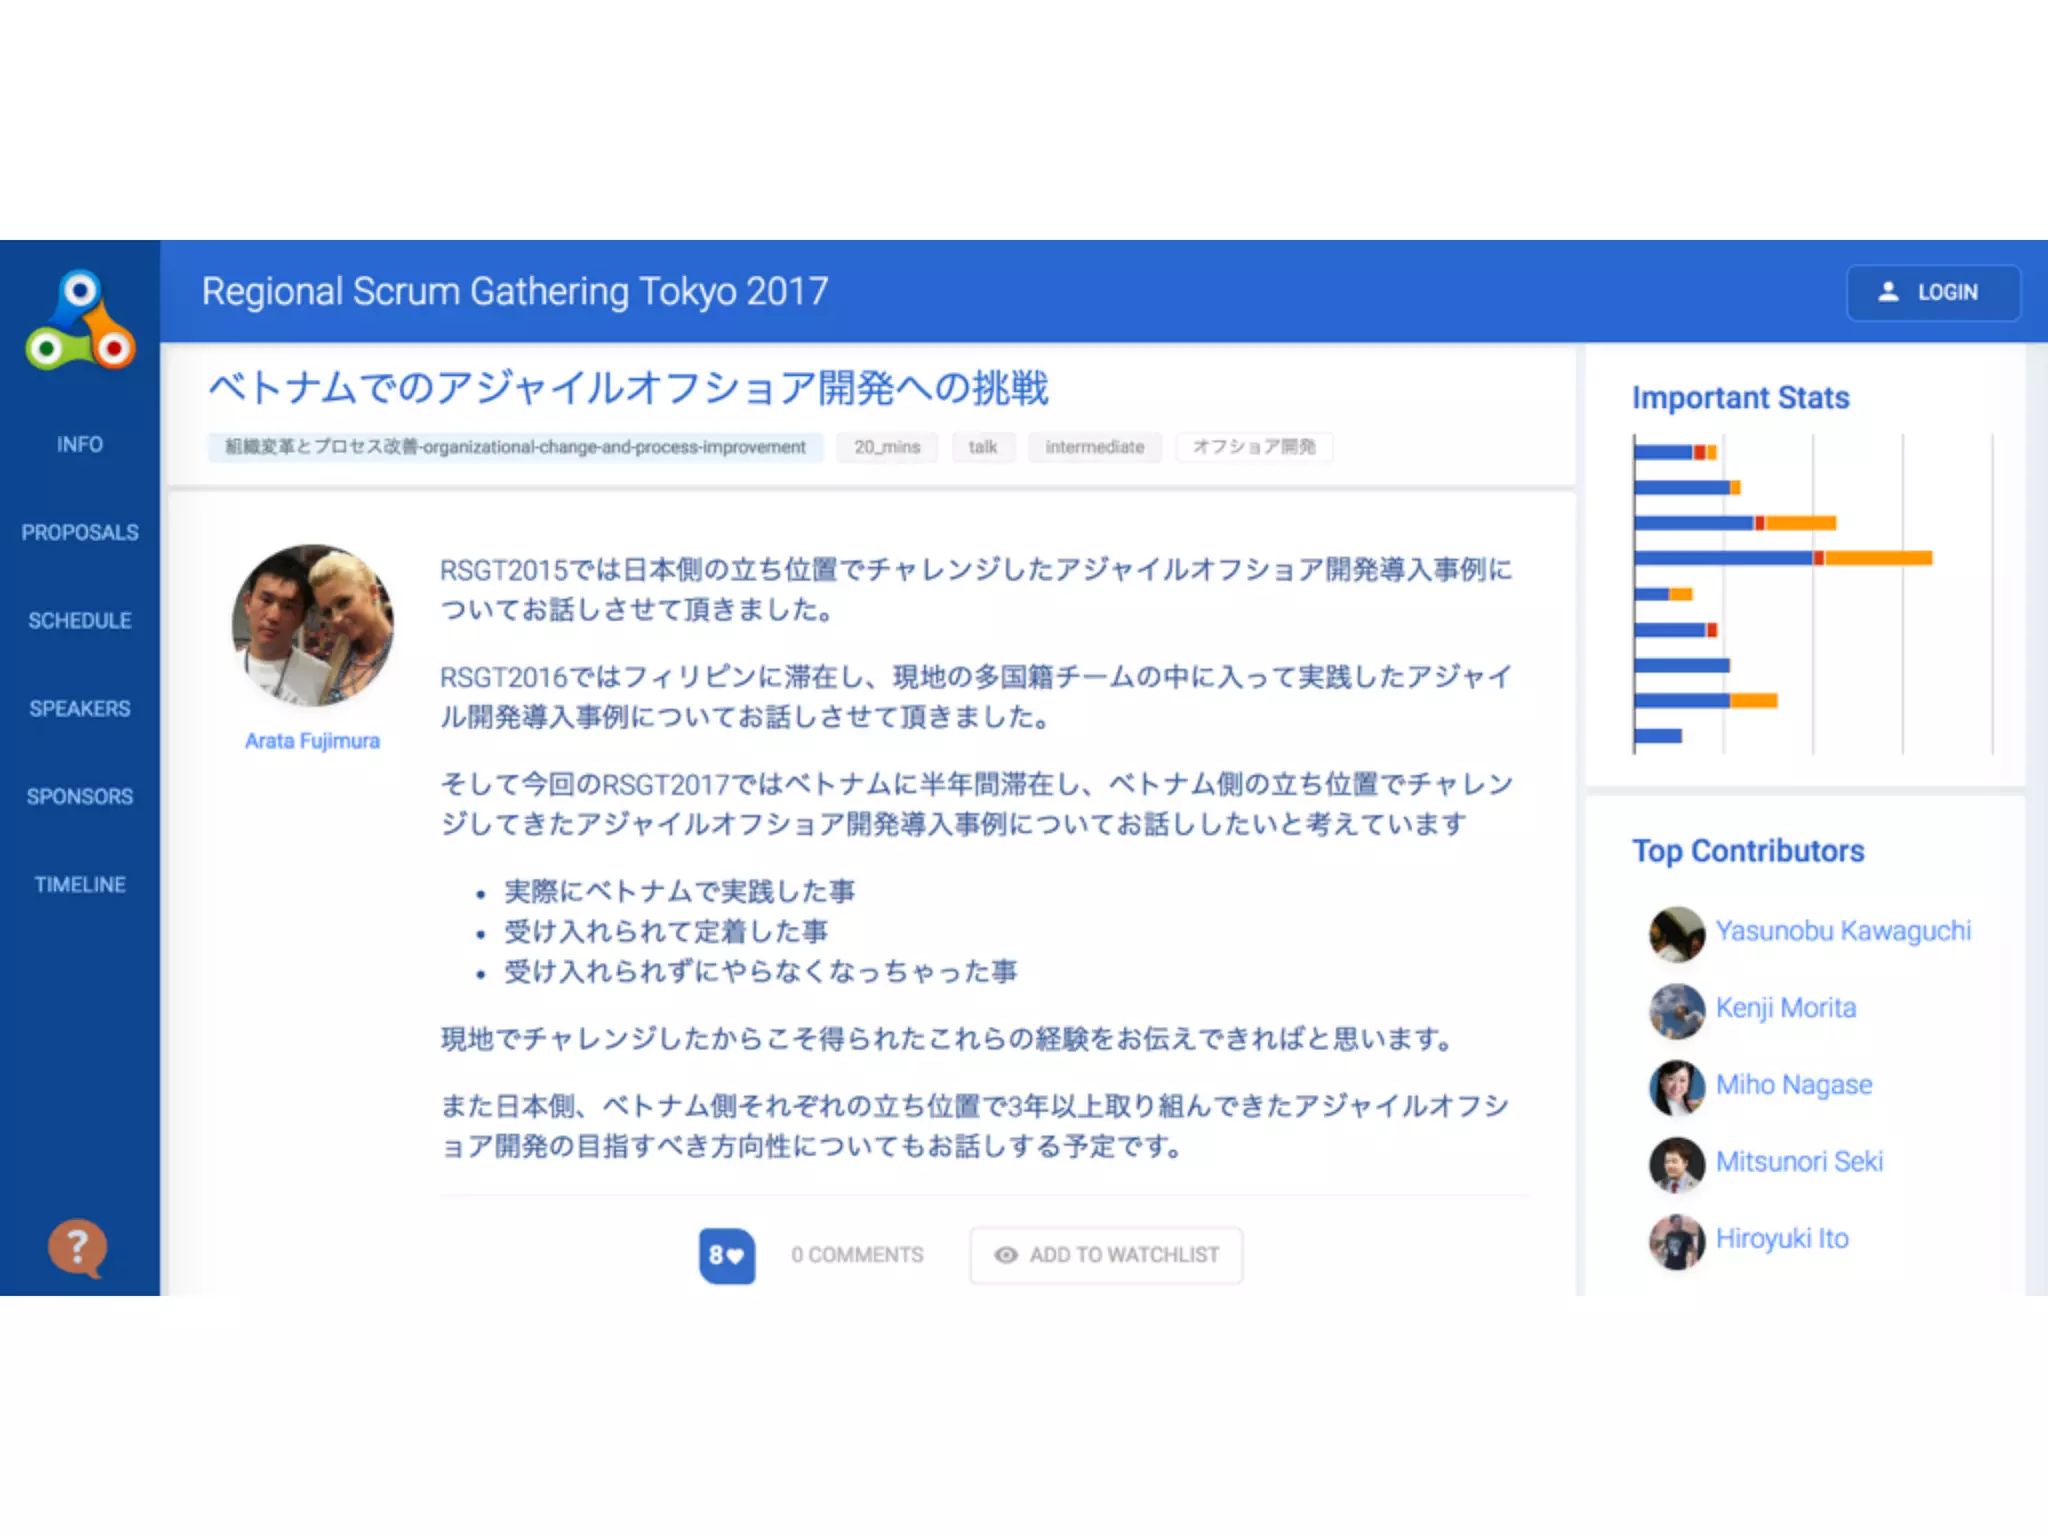Click Miho Nagase's avatar
This screenshot has height=1536, width=2048.
[1677, 1088]
